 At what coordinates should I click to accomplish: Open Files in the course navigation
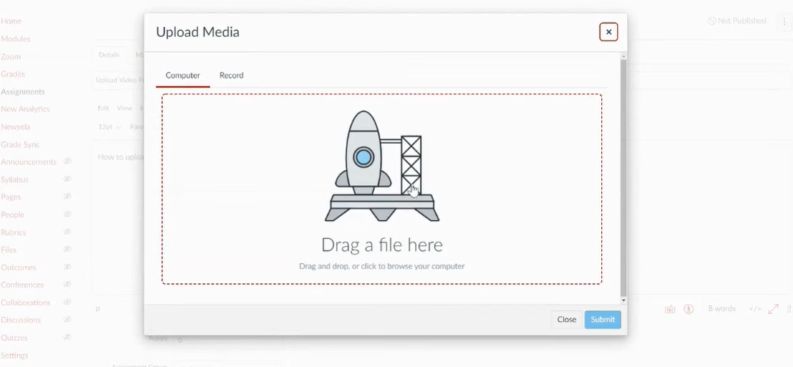click(x=9, y=250)
